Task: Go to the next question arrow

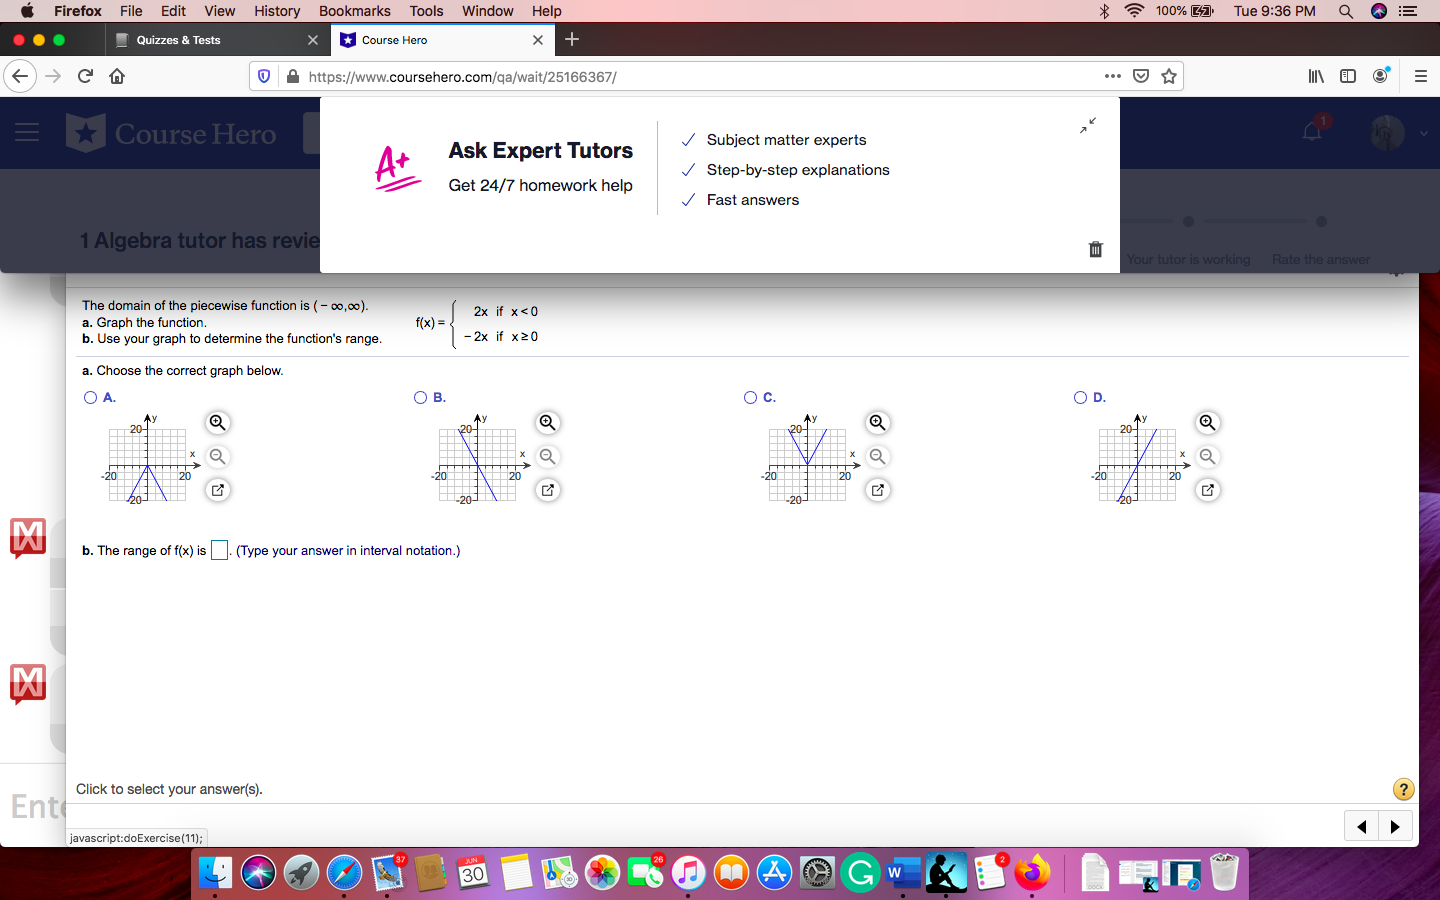Action: (x=1395, y=827)
